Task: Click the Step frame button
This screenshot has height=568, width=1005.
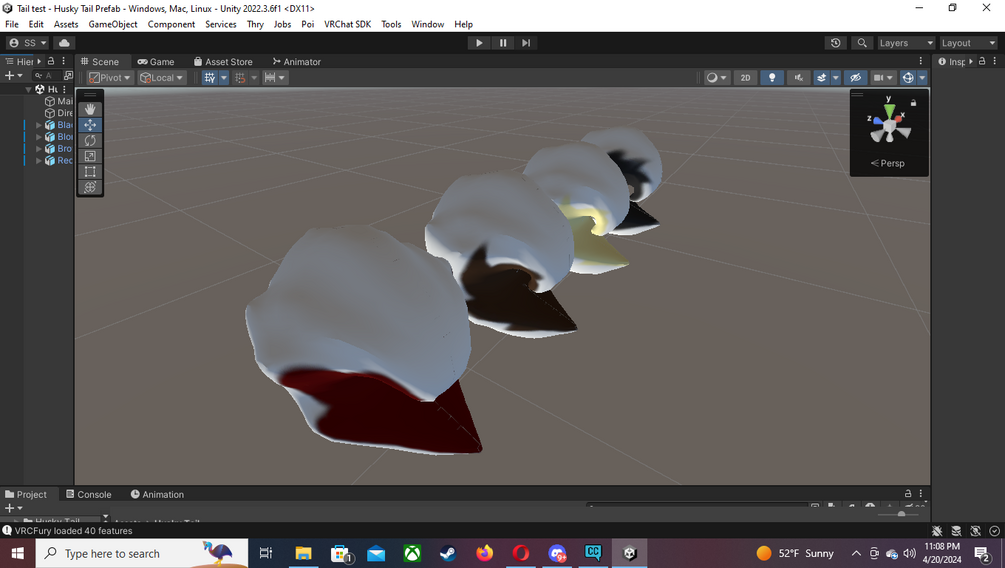Action: [x=526, y=43]
